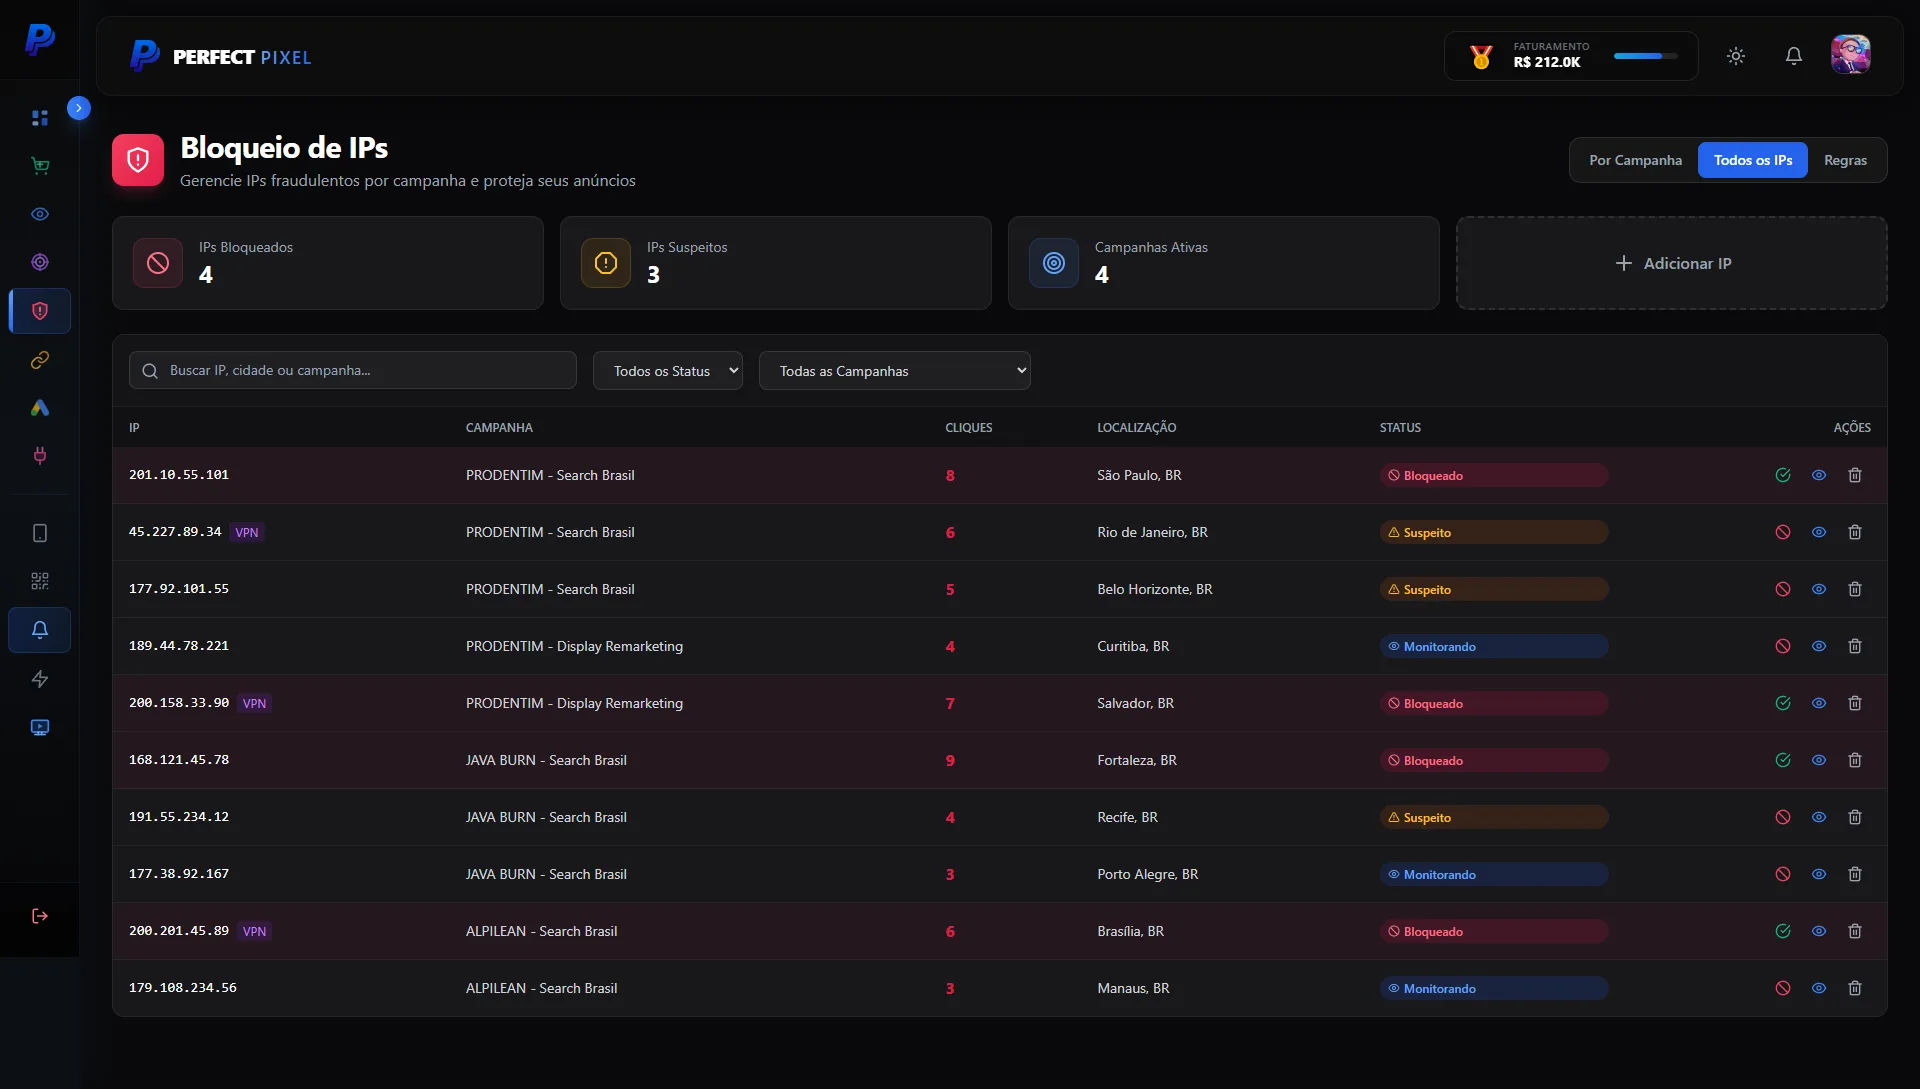1920x1089 pixels.
Task: Click the link chain icon in the sidebar
Action: 40,360
